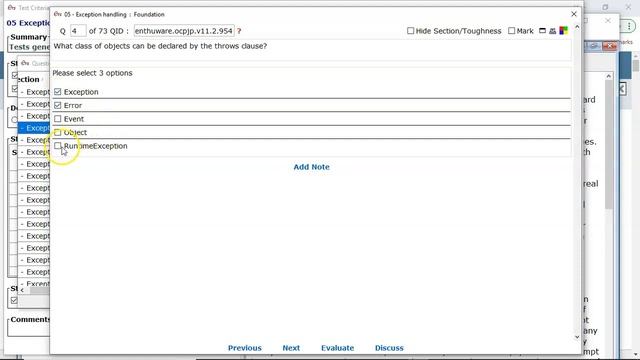The height and width of the screenshot is (360, 640).
Task: Tick the RuntimeException answer checkbox
Action: click(x=58, y=146)
